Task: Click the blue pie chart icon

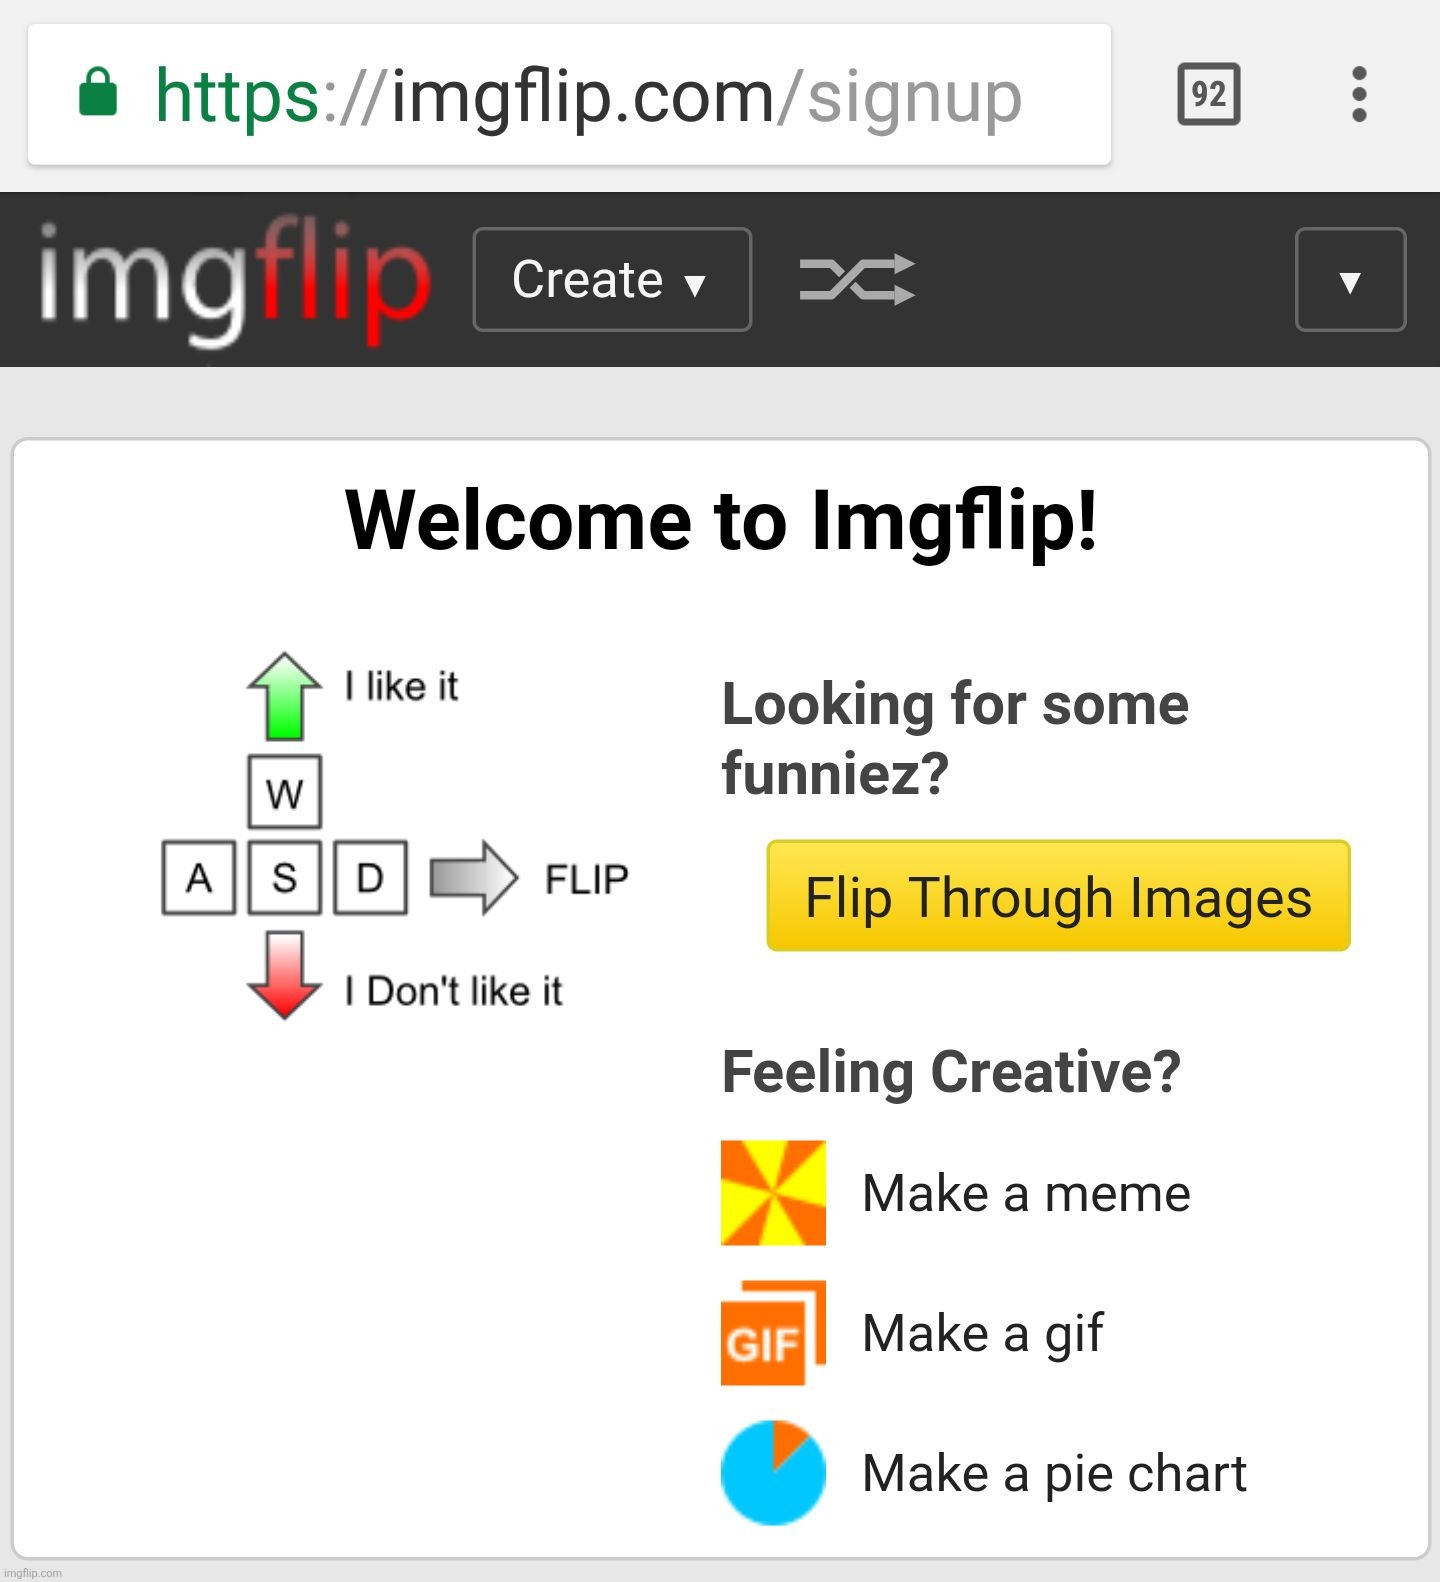Action: click(772, 1473)
